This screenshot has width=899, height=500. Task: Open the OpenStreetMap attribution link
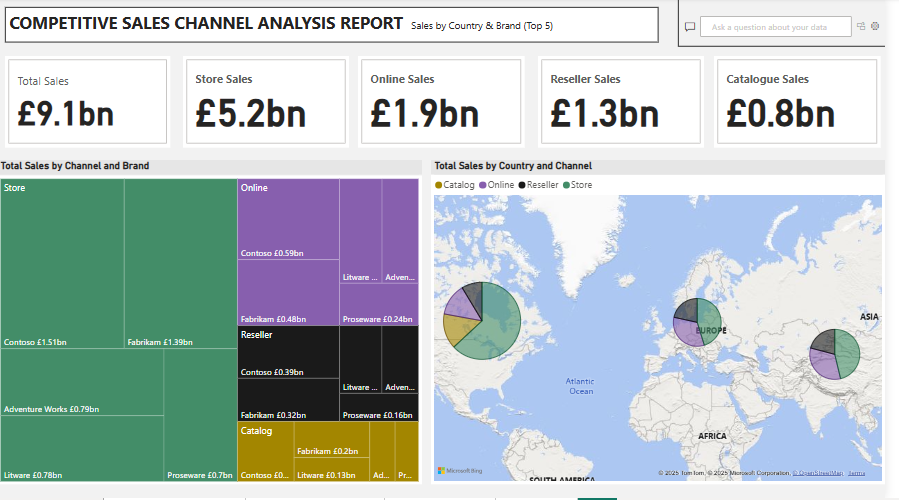816,473
